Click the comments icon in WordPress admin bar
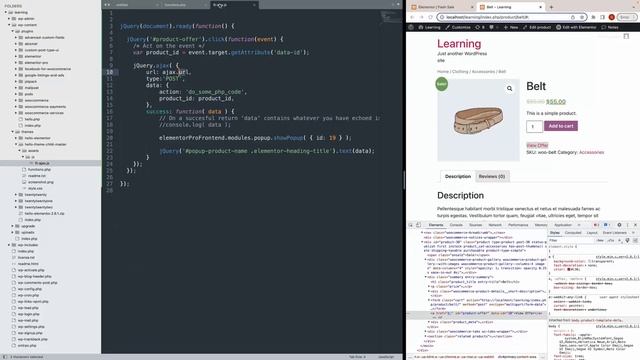This screenshot has height=360, width=640. pyautogui.click(x=492, y=27)
